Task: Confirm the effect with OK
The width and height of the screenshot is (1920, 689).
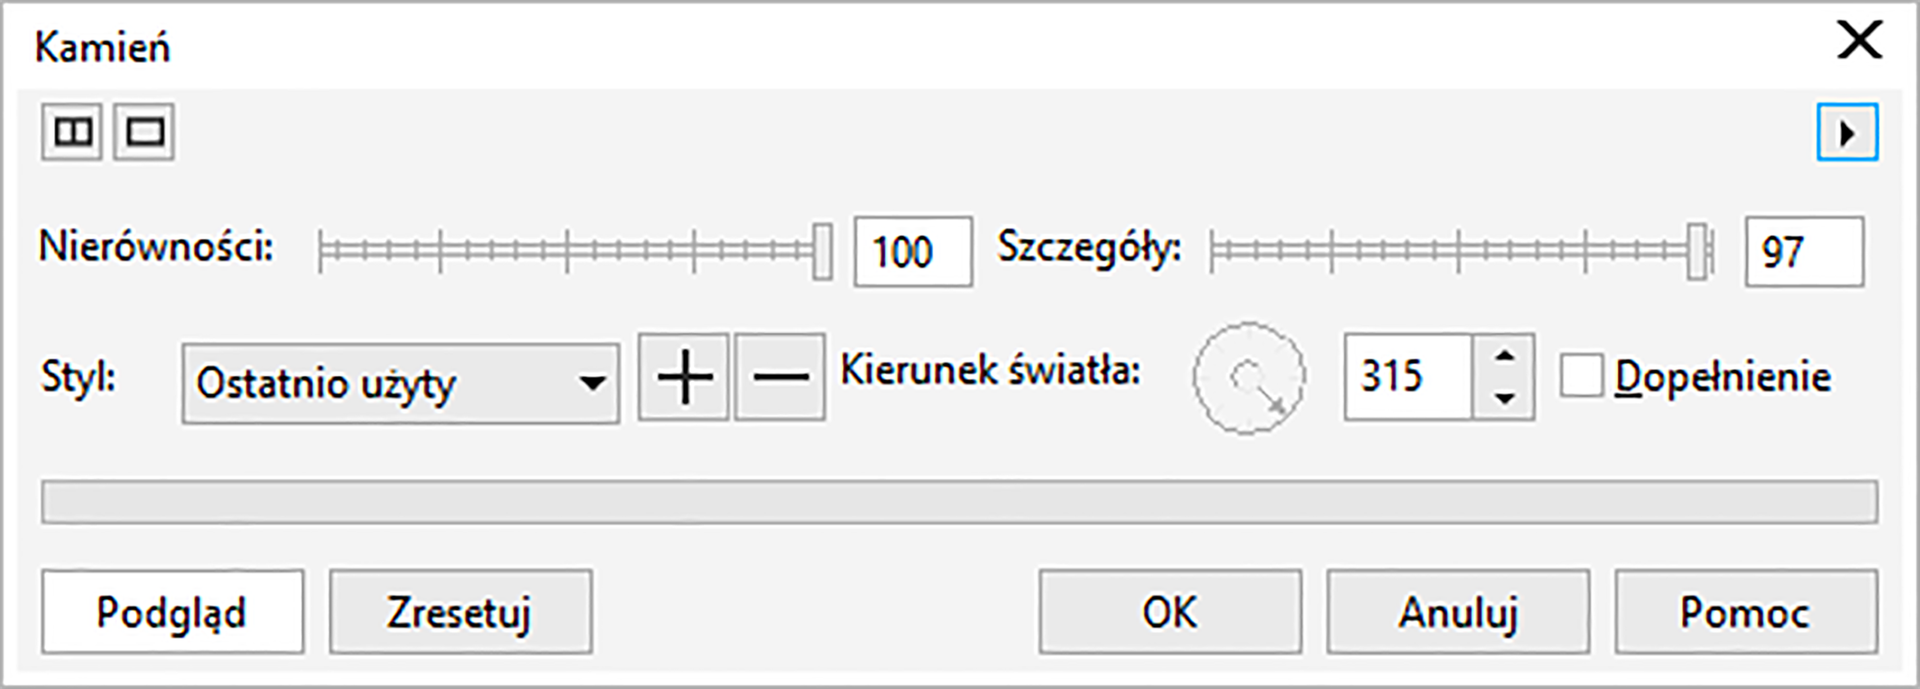Action: 1168,611
